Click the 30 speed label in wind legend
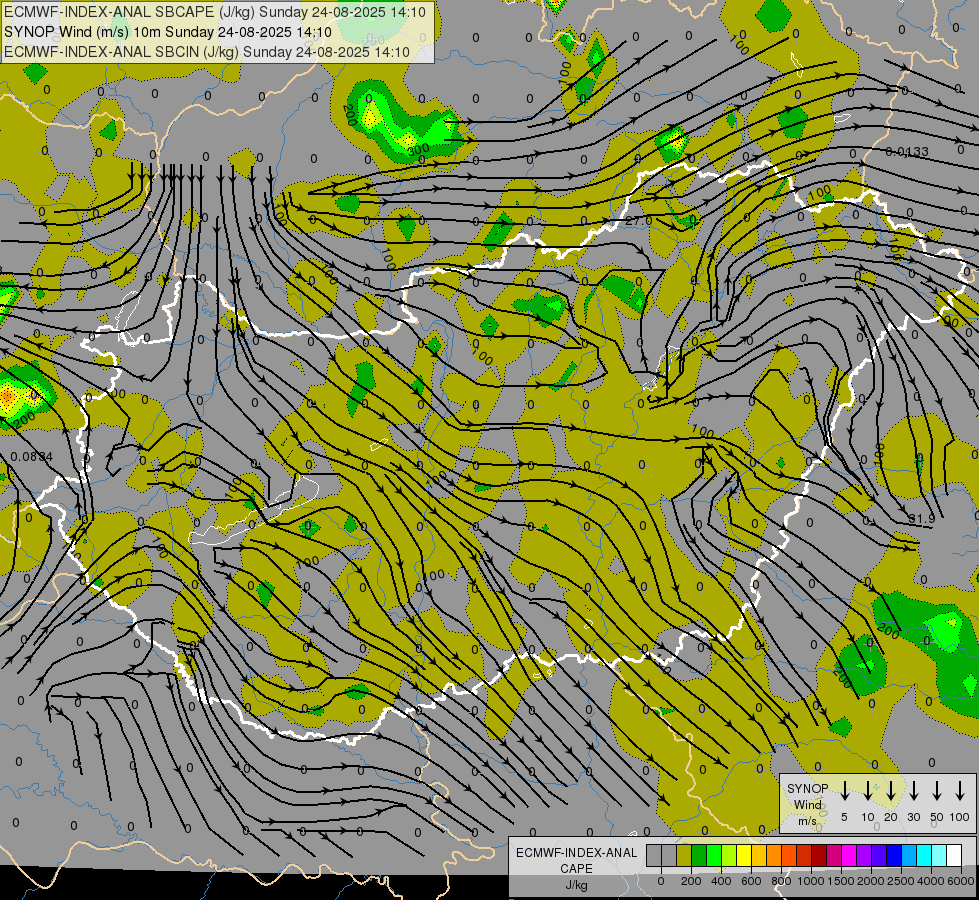Image resolution: width=979 pixels, height=900 pixels. (913, 817)
